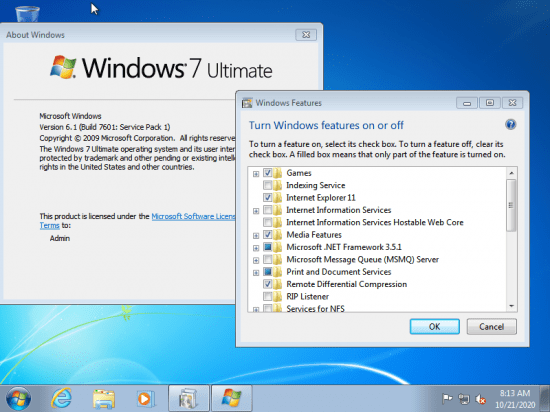The width and height of the screenshot is (550, 412).
Task: Click Cancel in Windows Features
Action: pyautogui.click(x=491, y=326)
